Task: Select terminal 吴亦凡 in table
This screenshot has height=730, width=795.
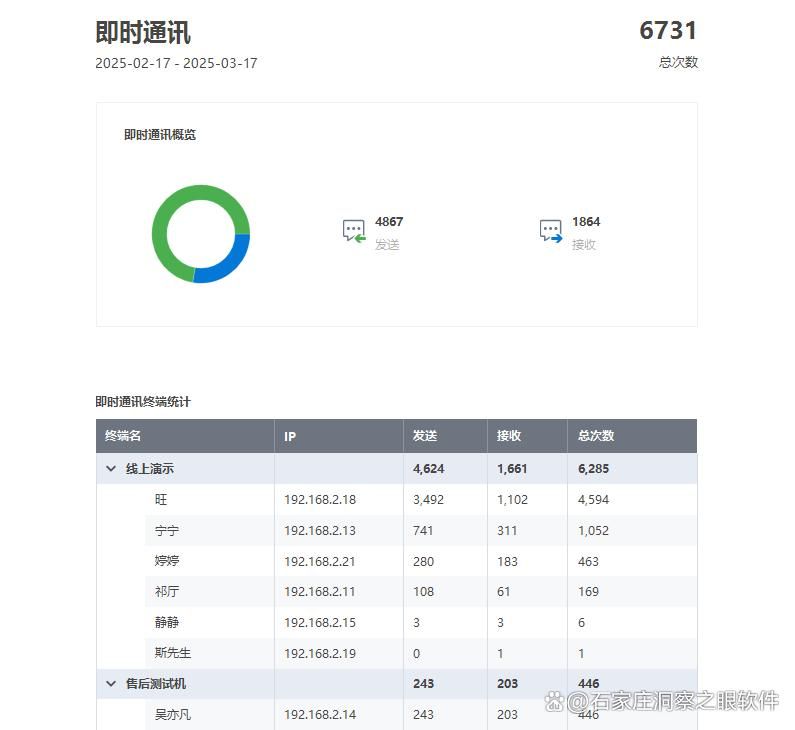Action: coord(173,715)
